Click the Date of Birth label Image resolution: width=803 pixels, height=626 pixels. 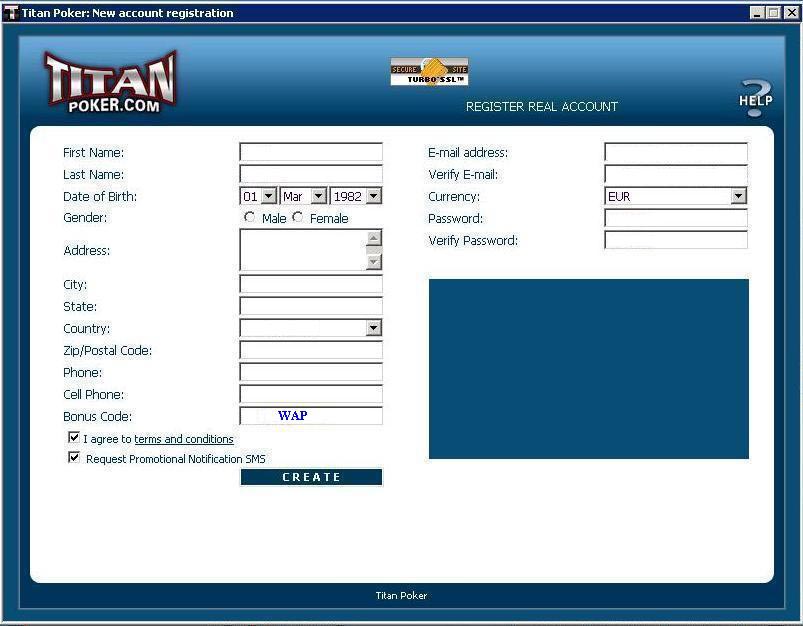pos(100,197)
